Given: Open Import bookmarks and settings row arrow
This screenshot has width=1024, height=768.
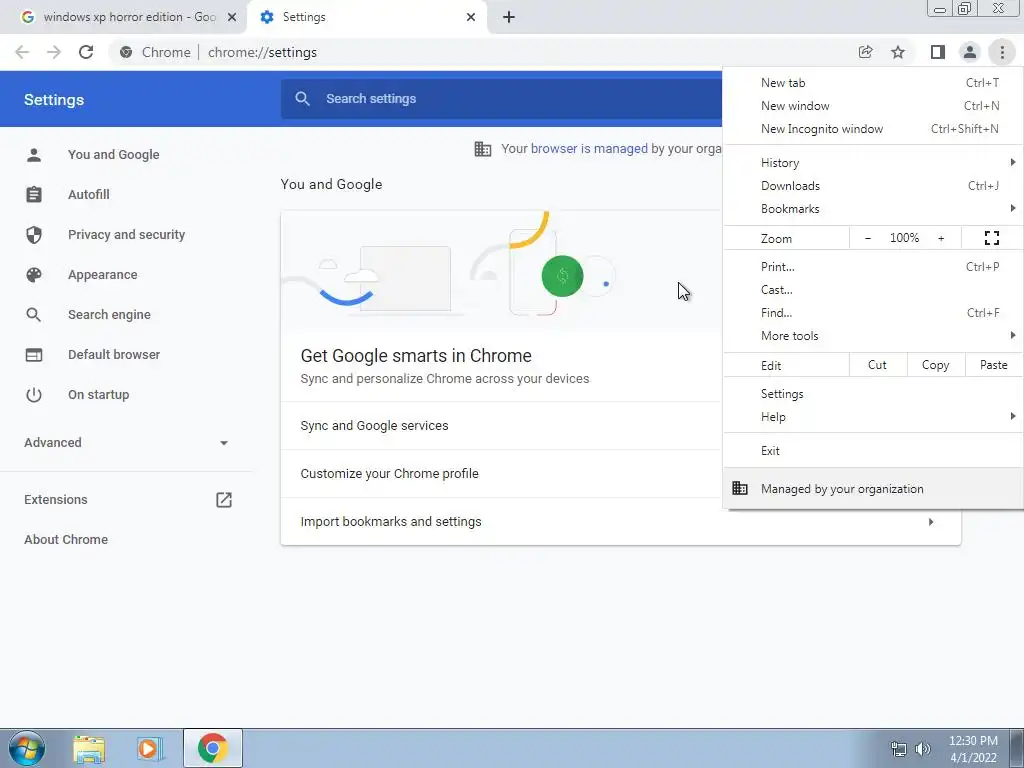Looking at the screenshot, I should (x=931, y=522).
